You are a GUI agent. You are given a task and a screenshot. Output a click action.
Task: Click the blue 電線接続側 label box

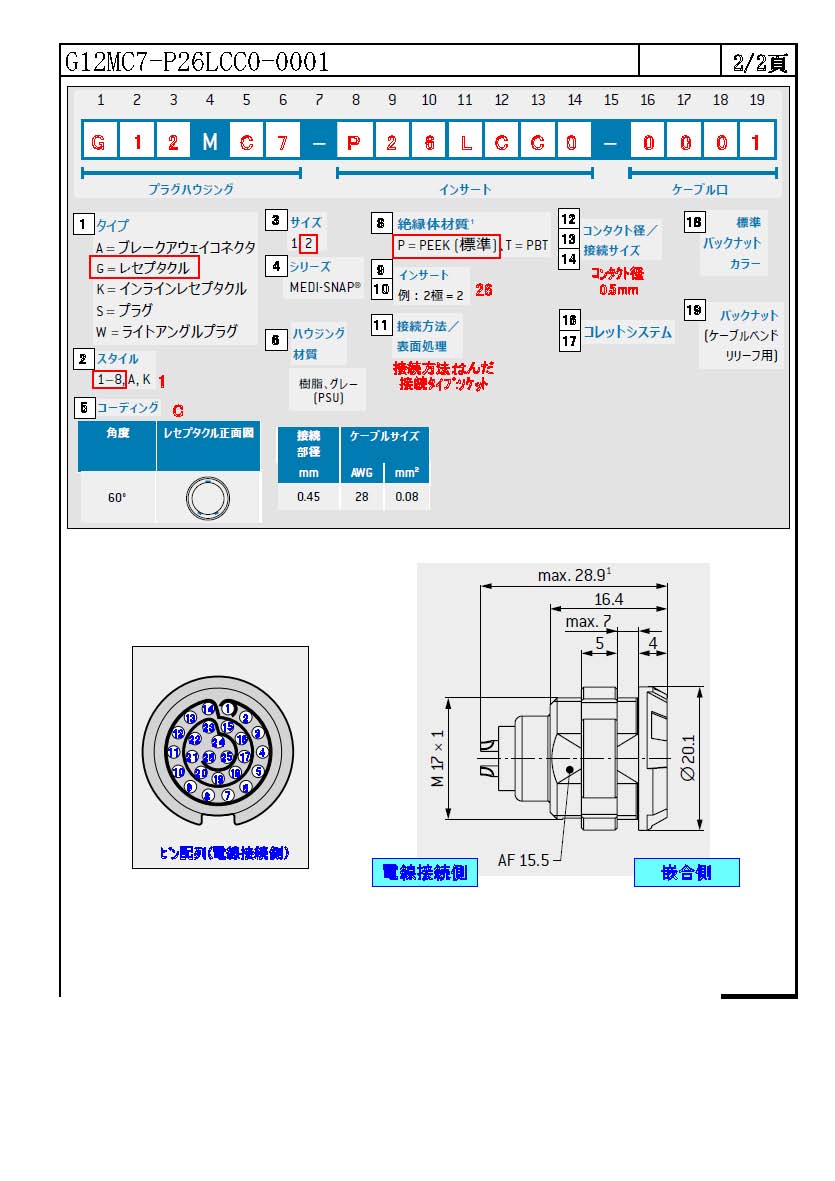[425, 872]
